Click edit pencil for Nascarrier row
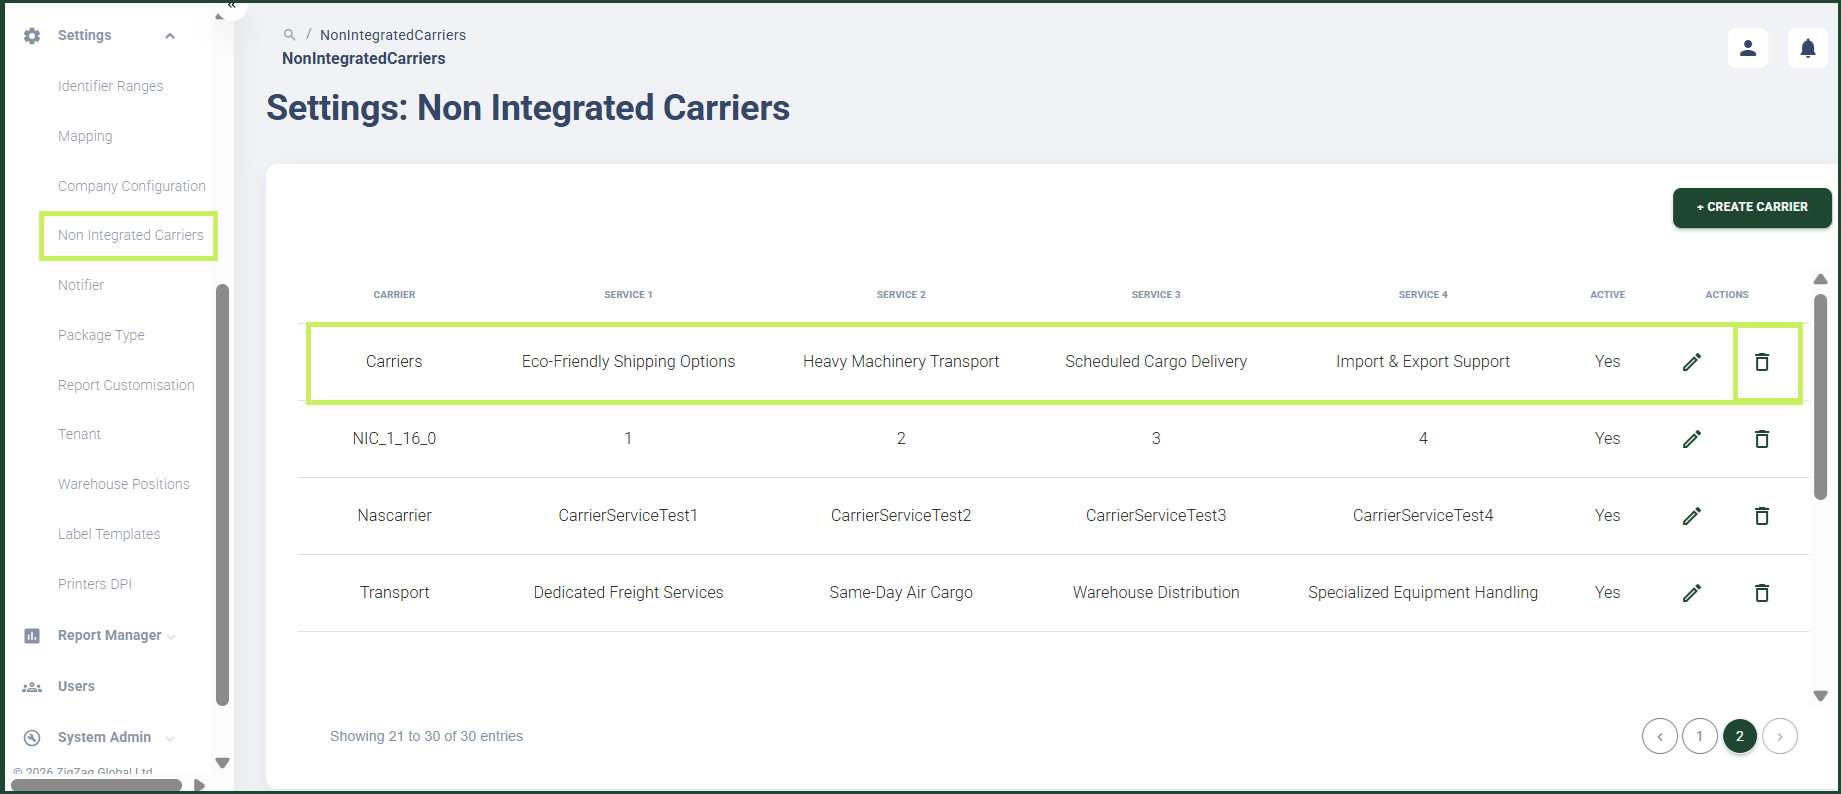Viewport: 1841px width, 794px height. point(1692,516)
